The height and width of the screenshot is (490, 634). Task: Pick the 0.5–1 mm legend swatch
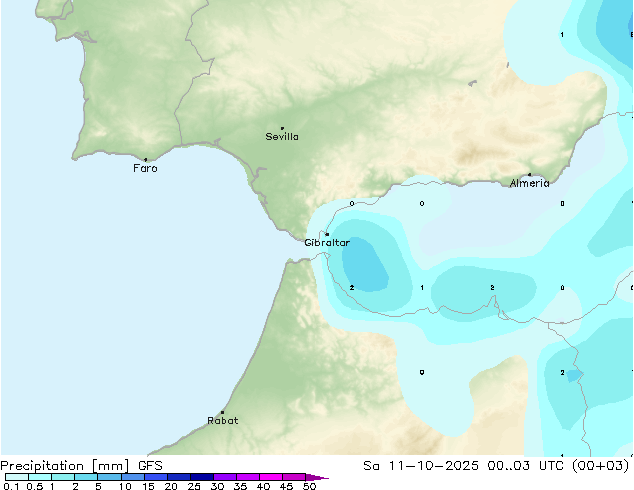pos(40,477)
